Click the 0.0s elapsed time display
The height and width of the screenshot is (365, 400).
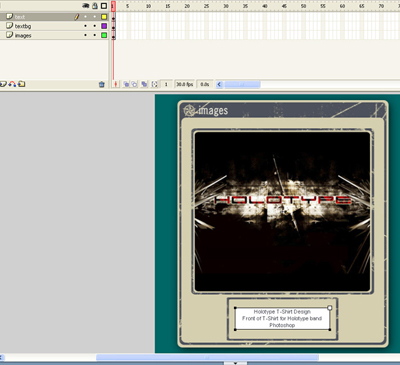tap(205, 84)
